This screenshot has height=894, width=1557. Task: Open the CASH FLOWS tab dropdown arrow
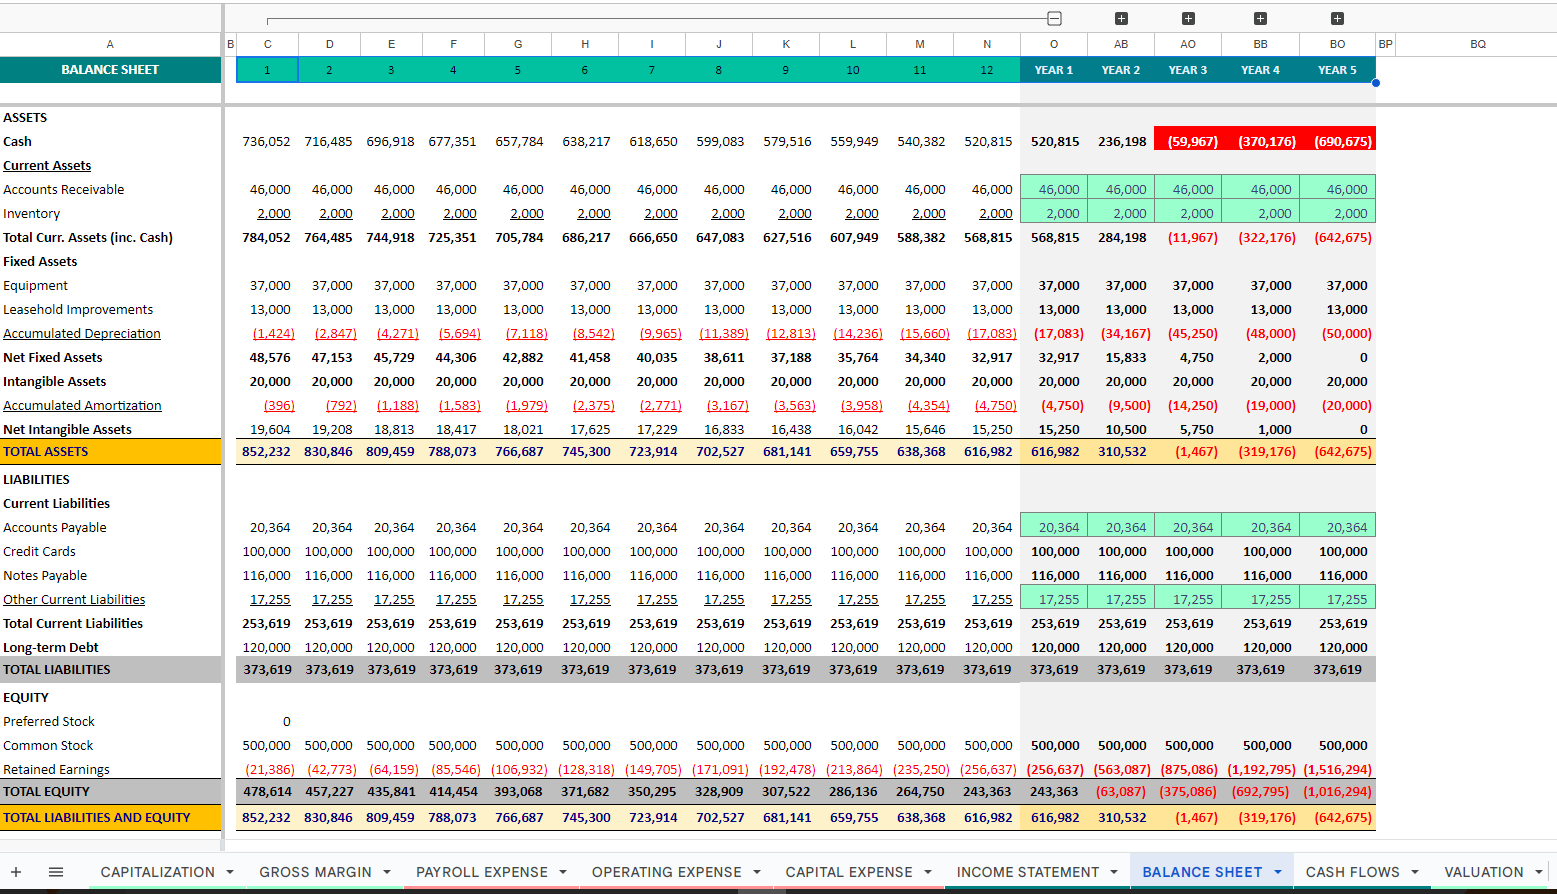(x=1415, y=872)
